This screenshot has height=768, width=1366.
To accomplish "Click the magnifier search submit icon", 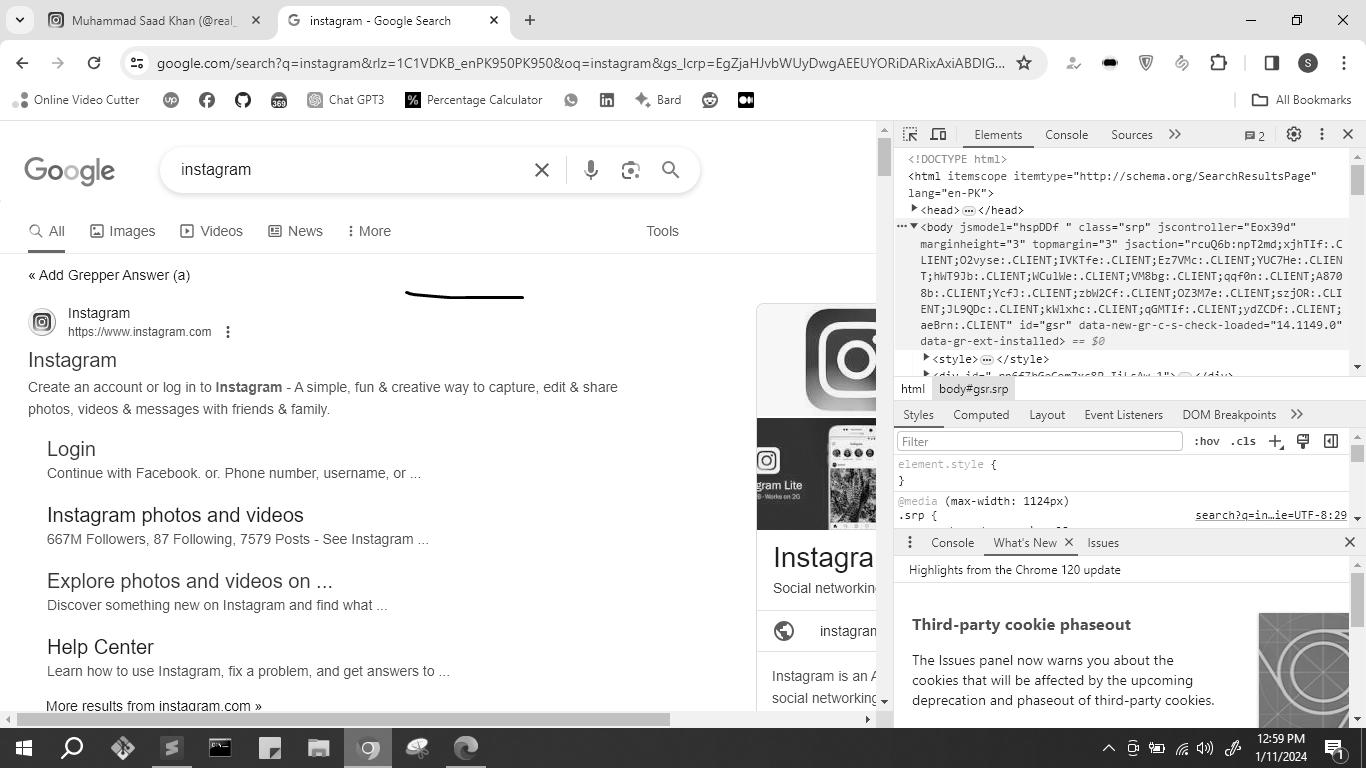I will pos(671,170).
